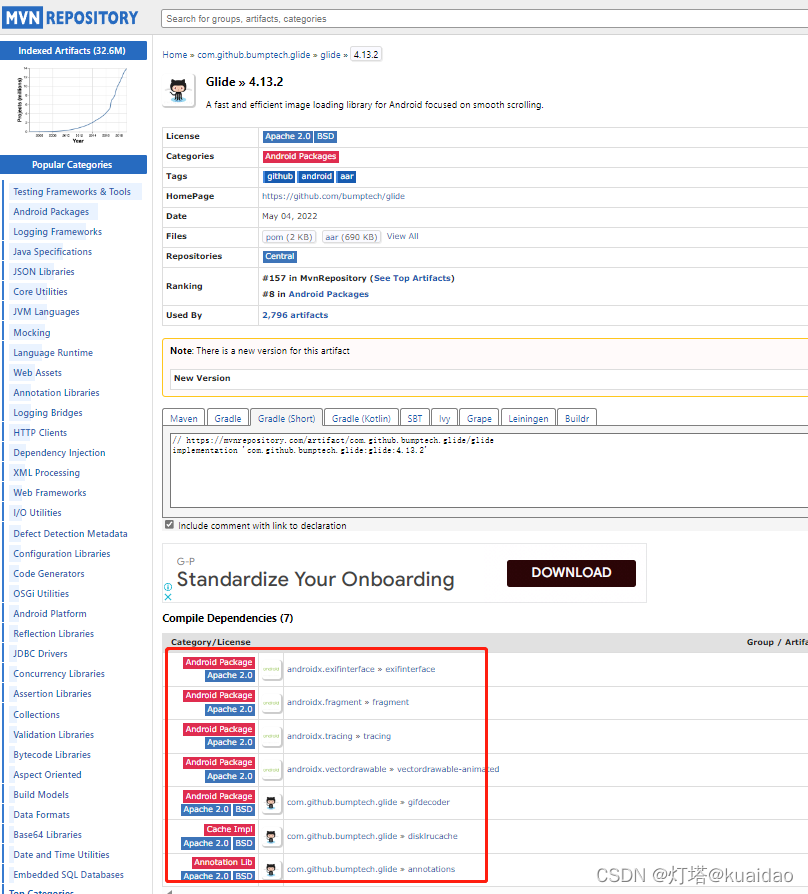The width and height of the screenshot is (808, 894).
Task: Click the Glide GitHub octocat logo
Action: coord(178,91)
